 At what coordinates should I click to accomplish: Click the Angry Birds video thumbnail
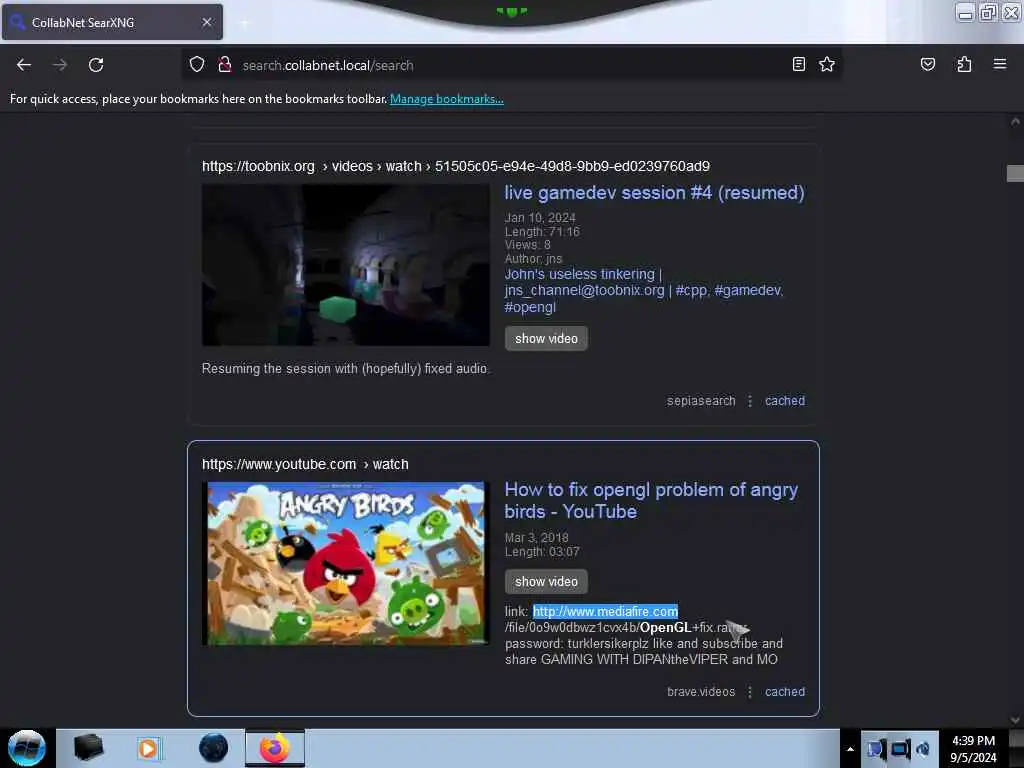(345, 564)
